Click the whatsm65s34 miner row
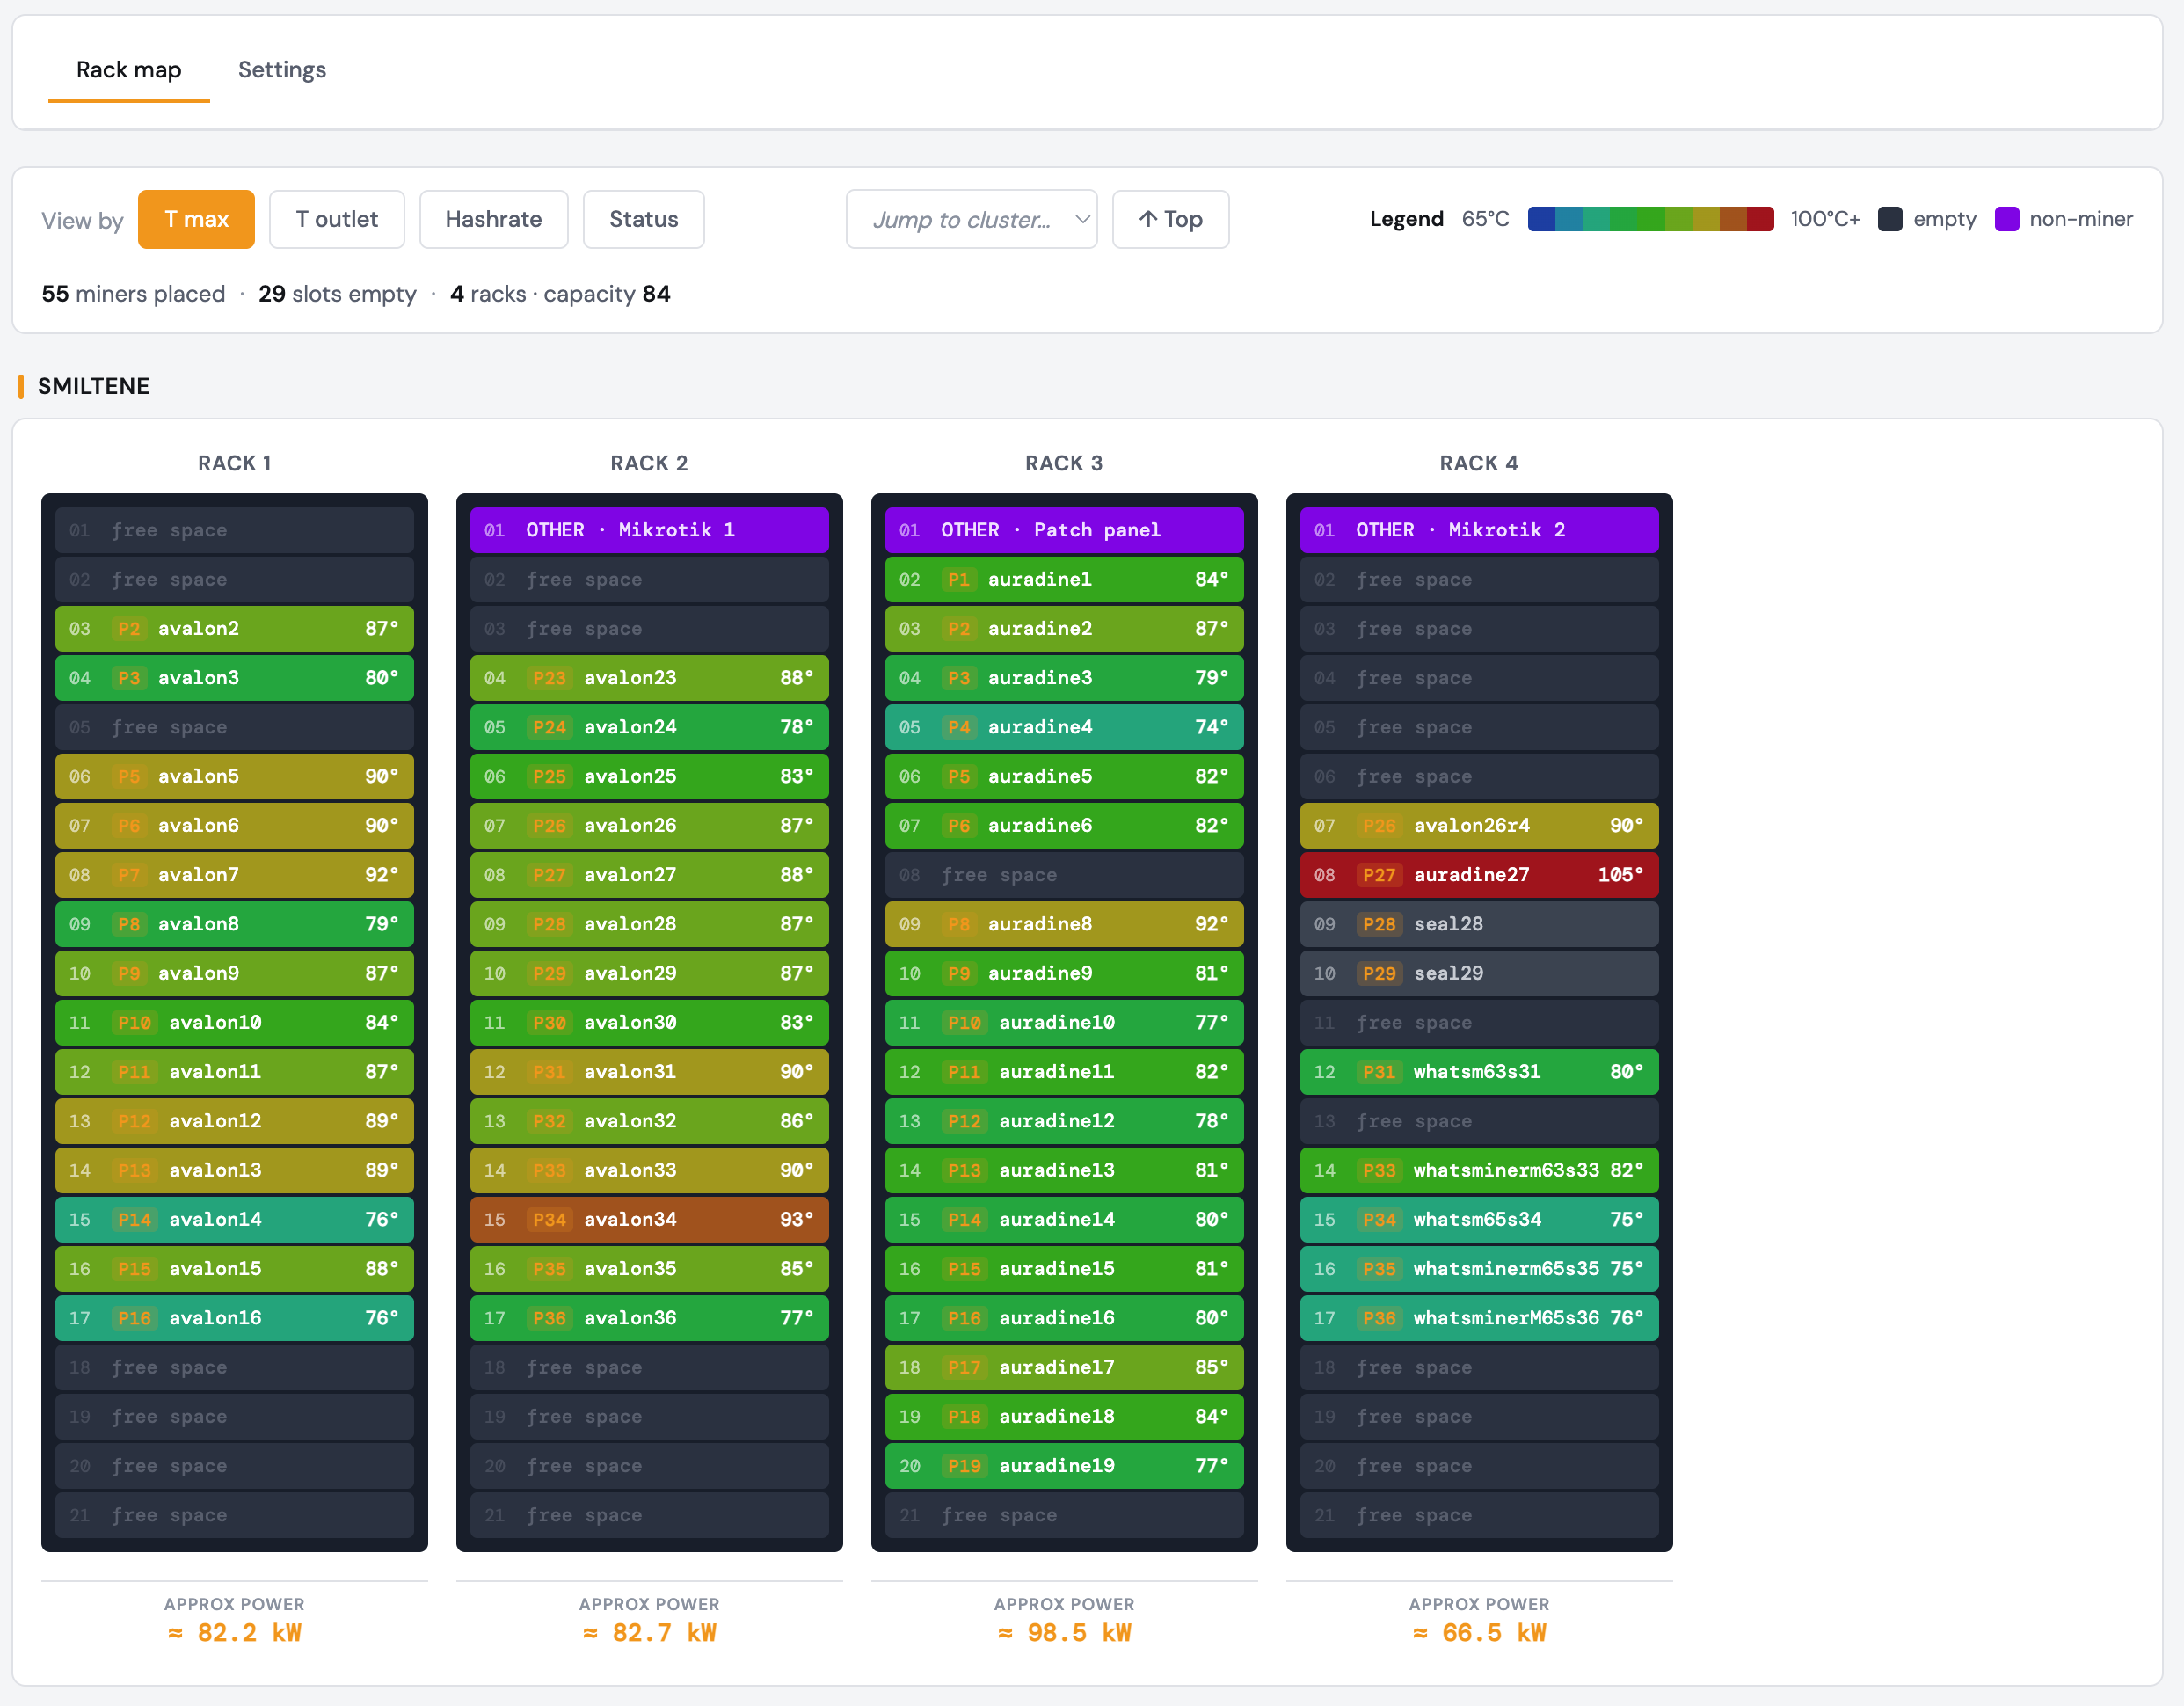Screen dimensions: 2184x1706 point(1479,1220)
